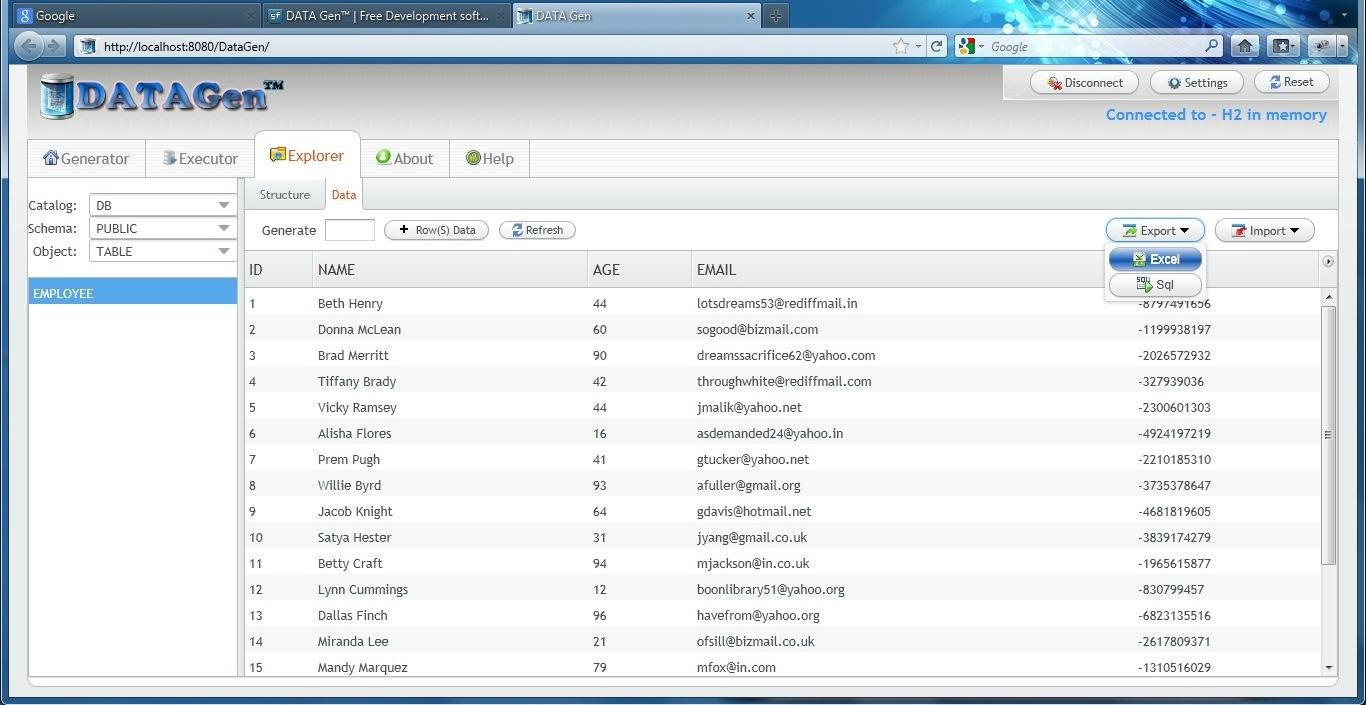Click the Generate number input field
This screenshot has width=1366, height=705.
pos(350,229)
